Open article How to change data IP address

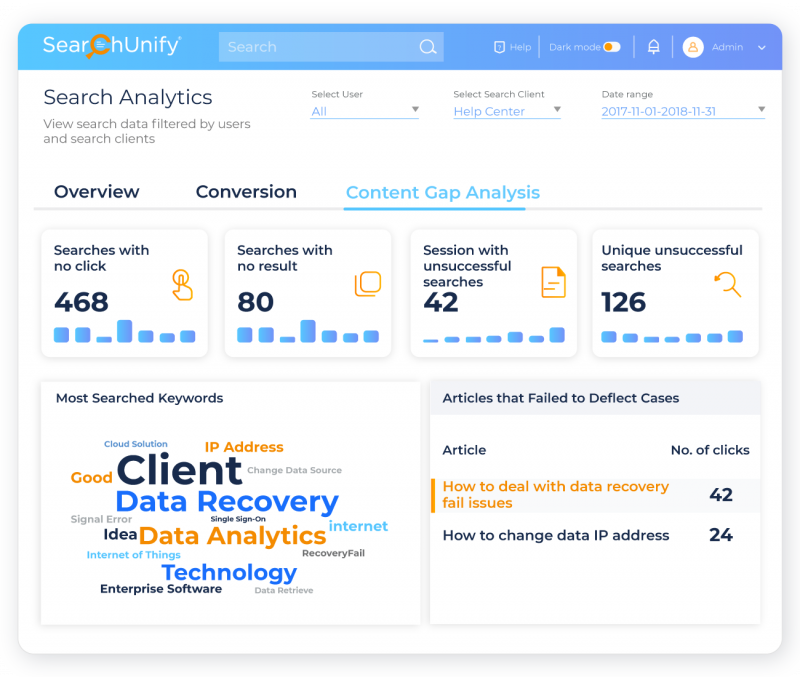pyautogui.click(x=556, y=535)
